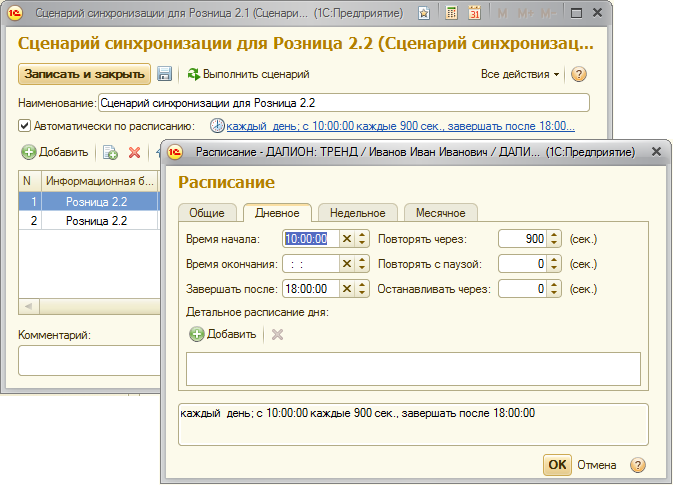Click the left arrow of table horizontal scrollbar
673x485 pixels.
29,306
